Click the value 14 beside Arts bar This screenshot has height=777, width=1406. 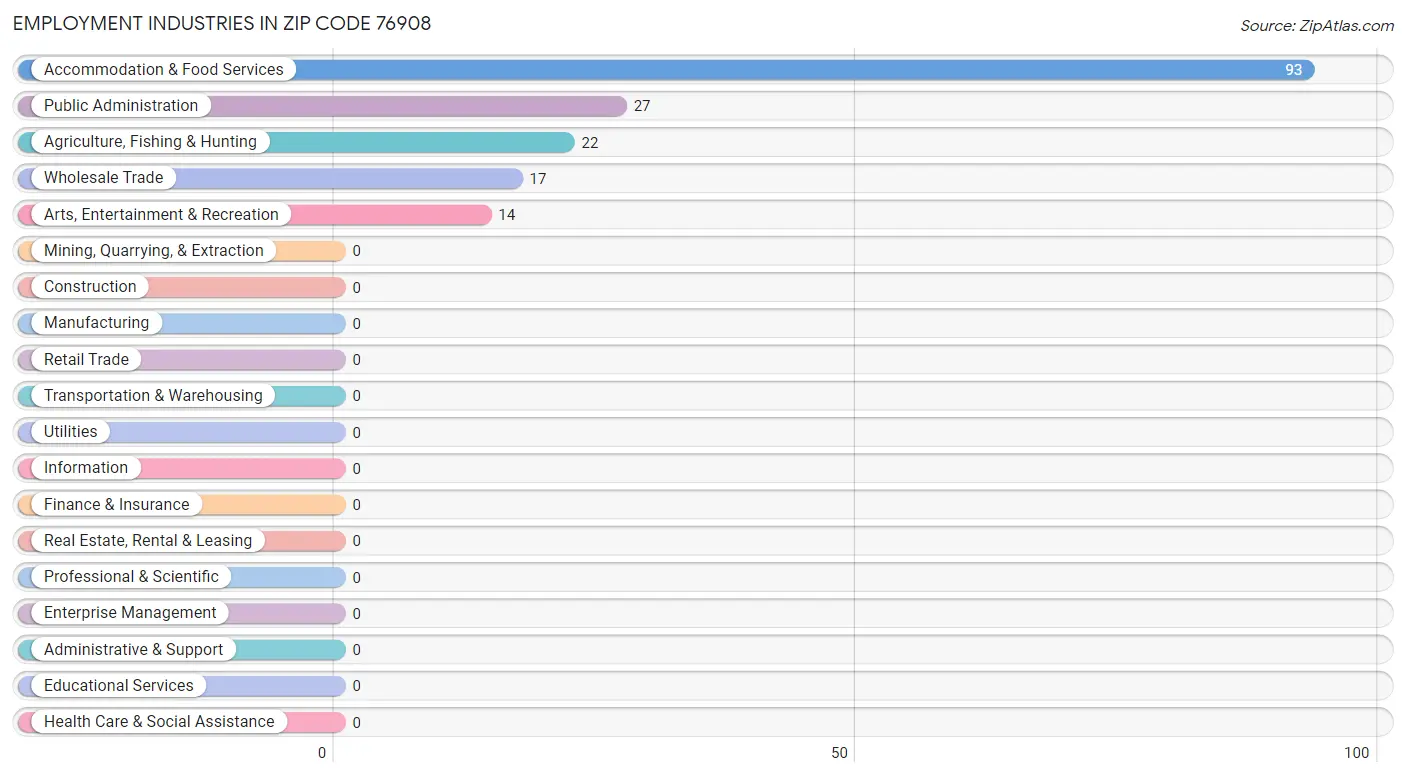pyautogui.click(x=507, y=215)
